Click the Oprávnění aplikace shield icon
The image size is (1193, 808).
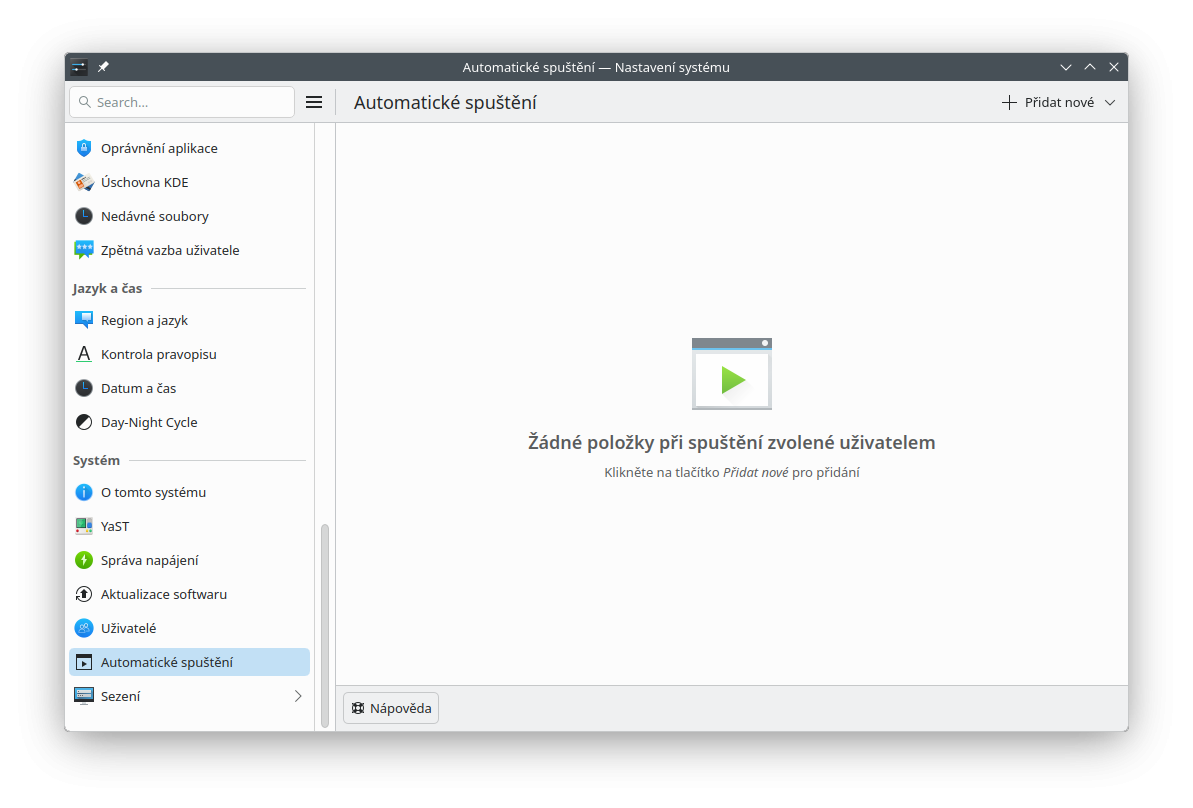click(x=84, y=148)
